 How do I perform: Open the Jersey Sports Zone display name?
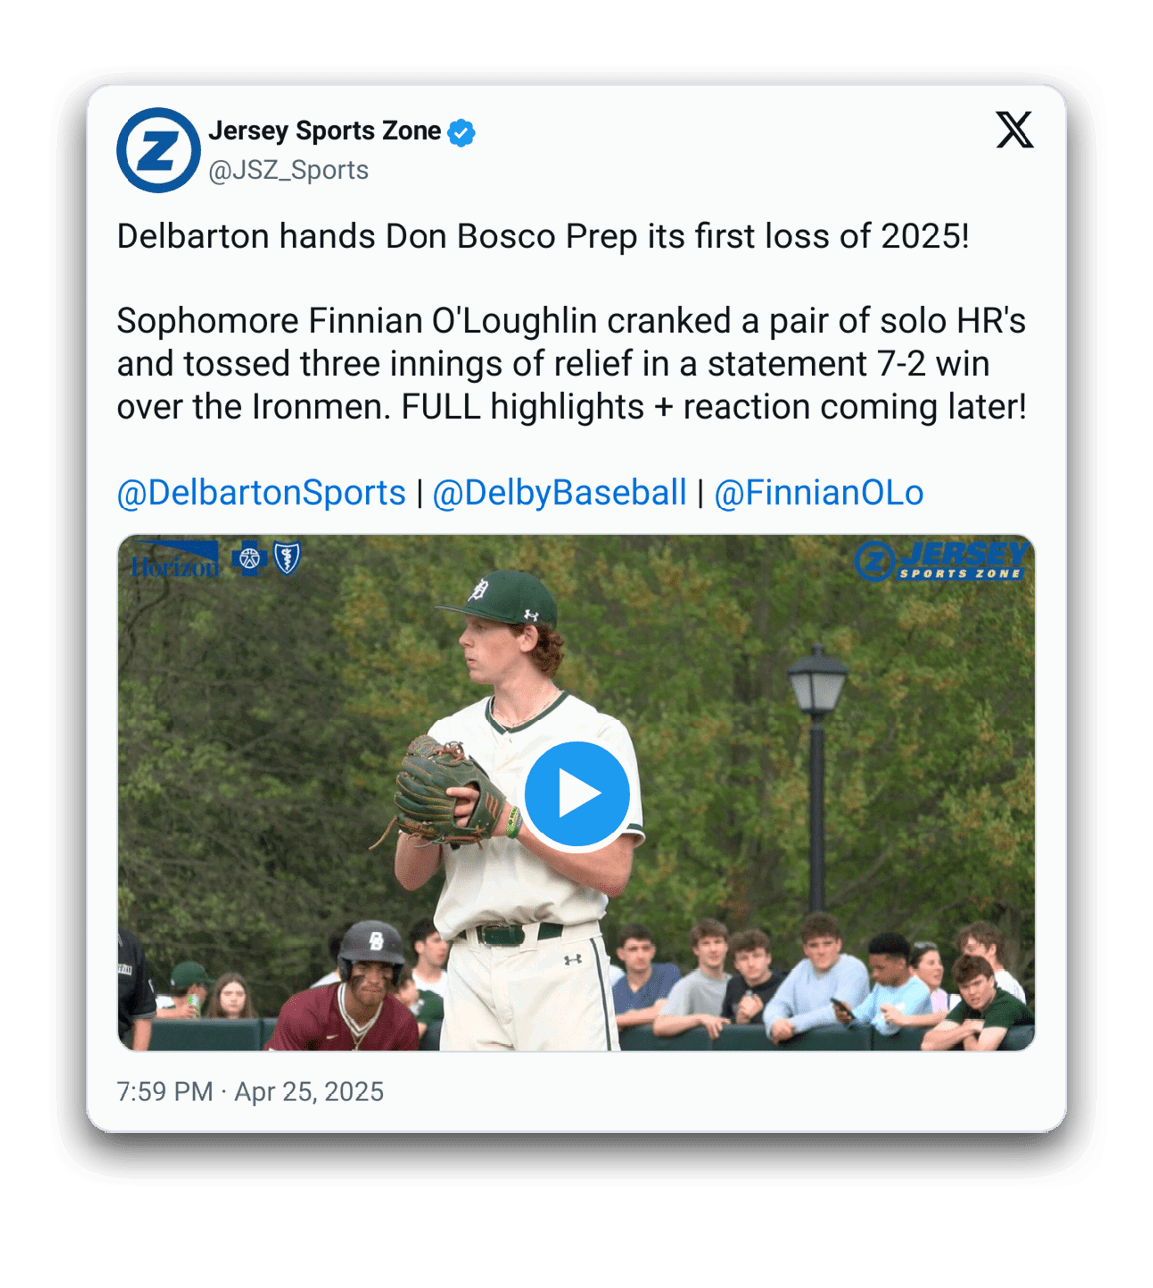324,131
